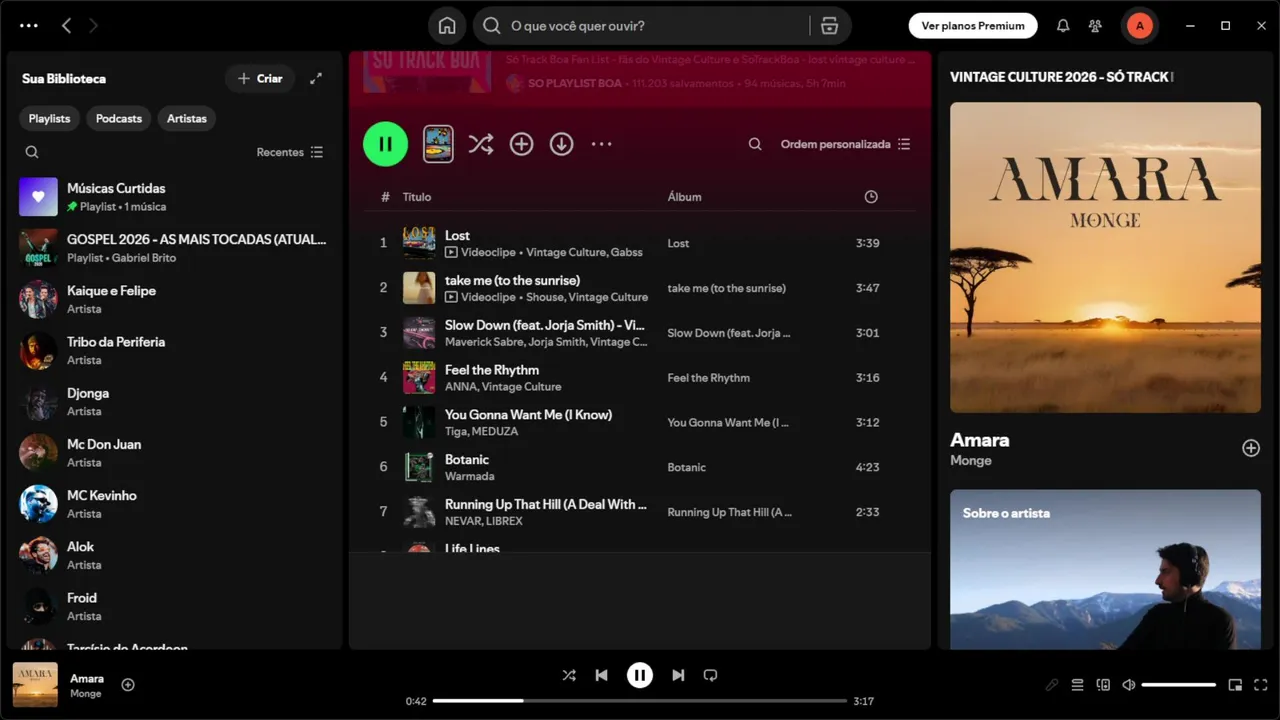Open the friends activity icon
The image size is (1280, 720).
[x=1095, y=26]
